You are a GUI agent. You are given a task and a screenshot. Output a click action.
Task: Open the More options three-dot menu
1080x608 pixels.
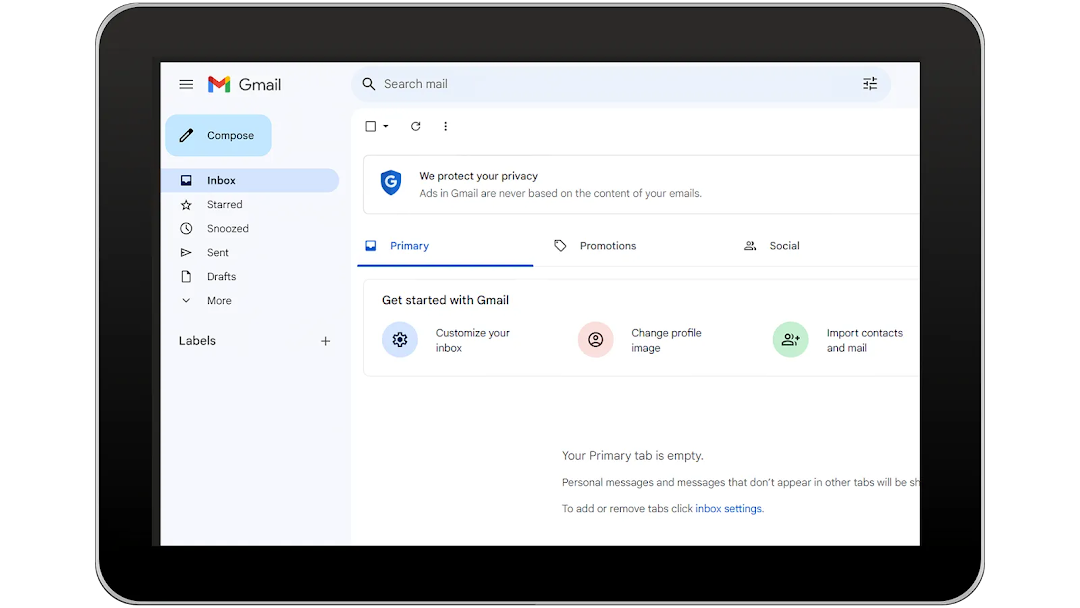446,126
